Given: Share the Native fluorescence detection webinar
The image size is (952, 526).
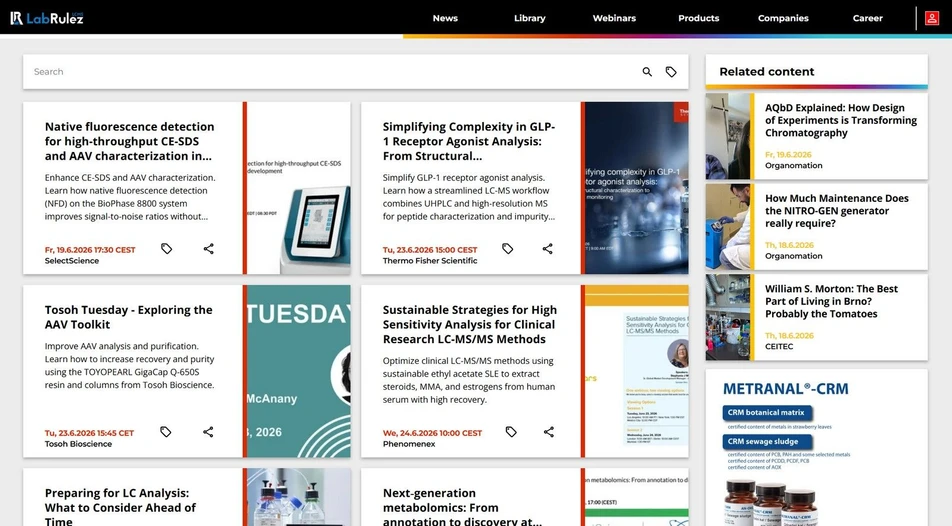Looking at the screenshot, I should click(208, 248).
